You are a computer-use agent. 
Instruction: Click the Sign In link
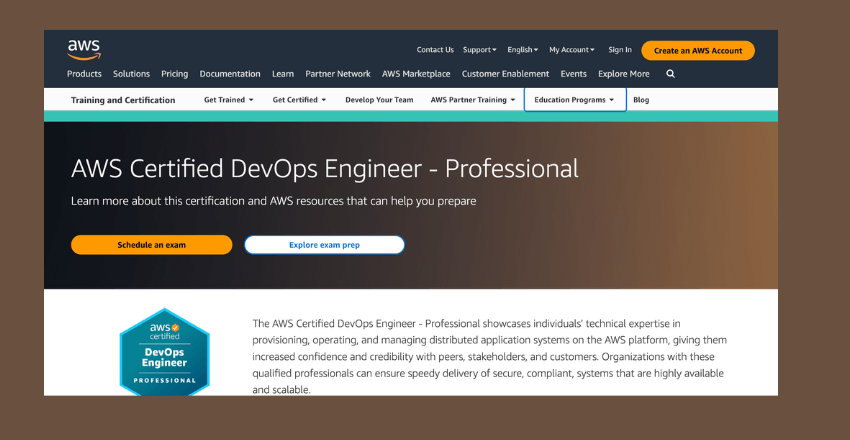(620, 50)
